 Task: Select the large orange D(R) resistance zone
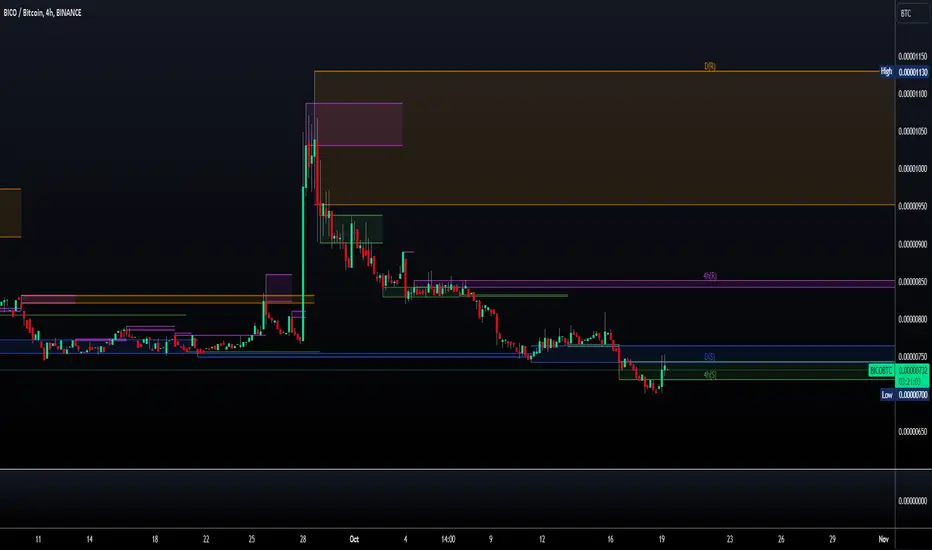(x=604, y=138)
